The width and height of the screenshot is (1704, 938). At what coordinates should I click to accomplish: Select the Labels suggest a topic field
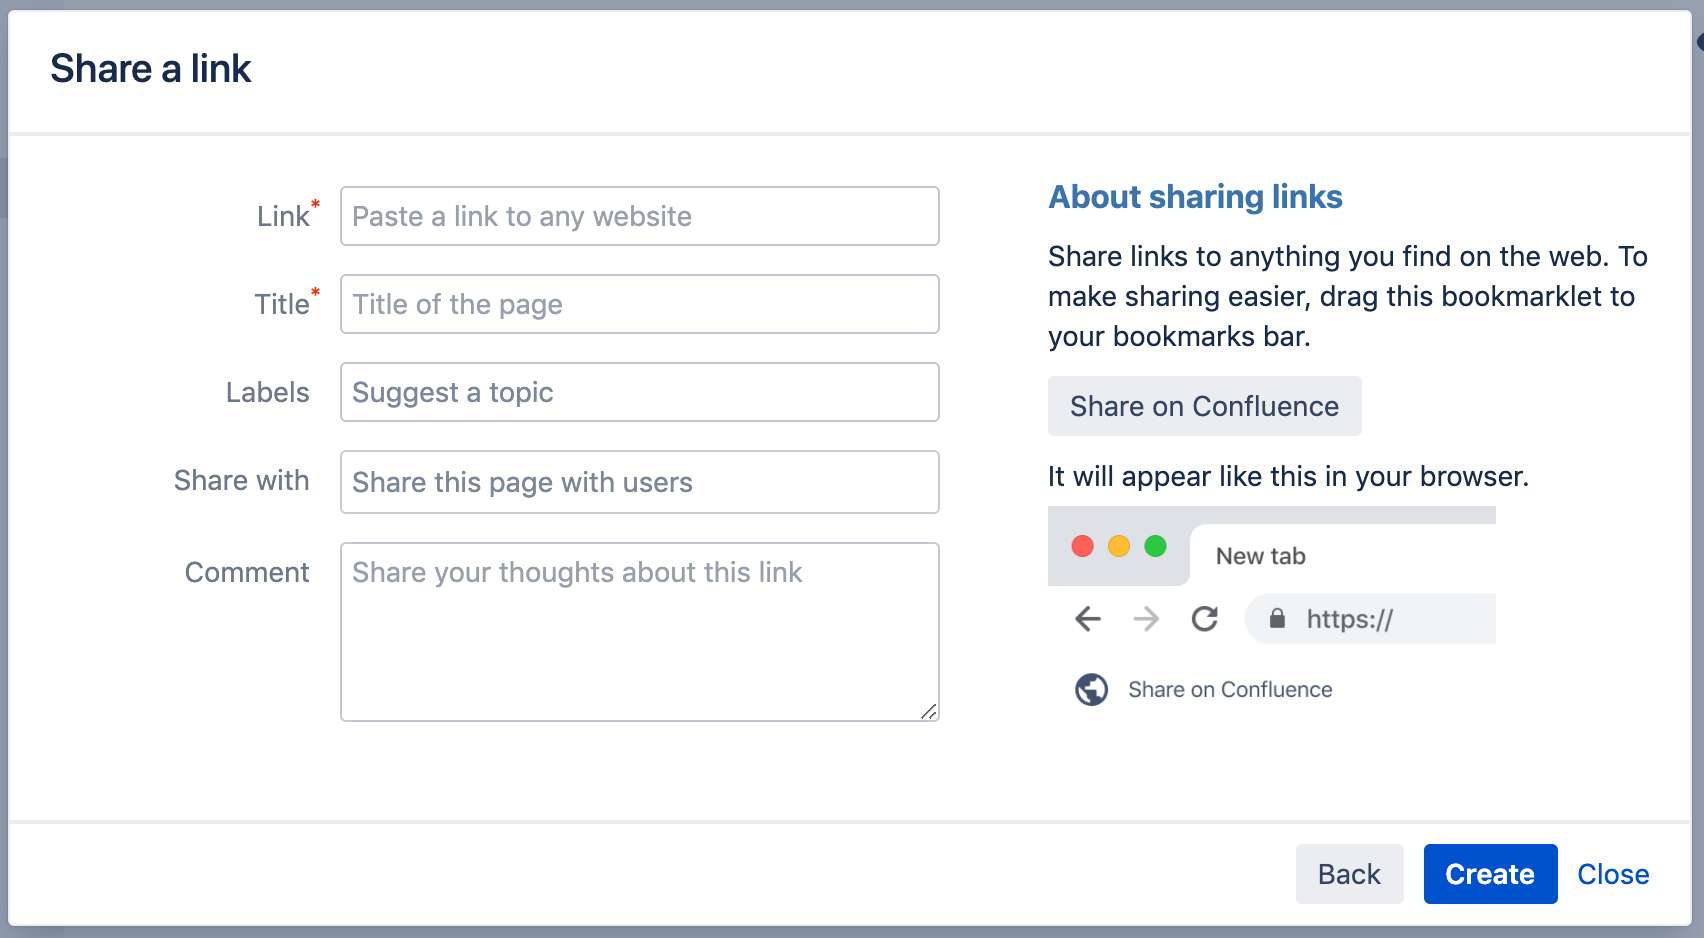click(x=639, y=392)
